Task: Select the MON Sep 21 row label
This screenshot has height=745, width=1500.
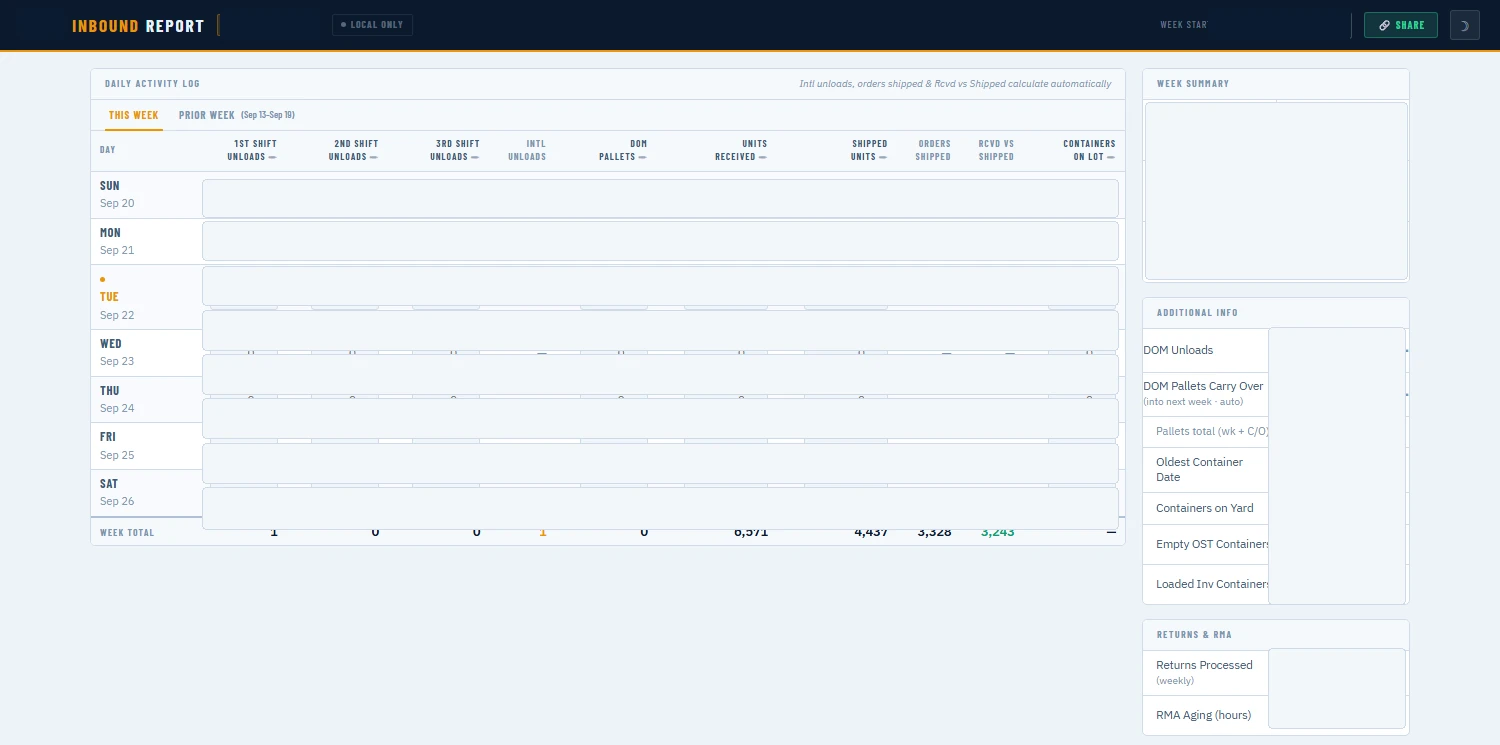Action: (x=117, y=241)
